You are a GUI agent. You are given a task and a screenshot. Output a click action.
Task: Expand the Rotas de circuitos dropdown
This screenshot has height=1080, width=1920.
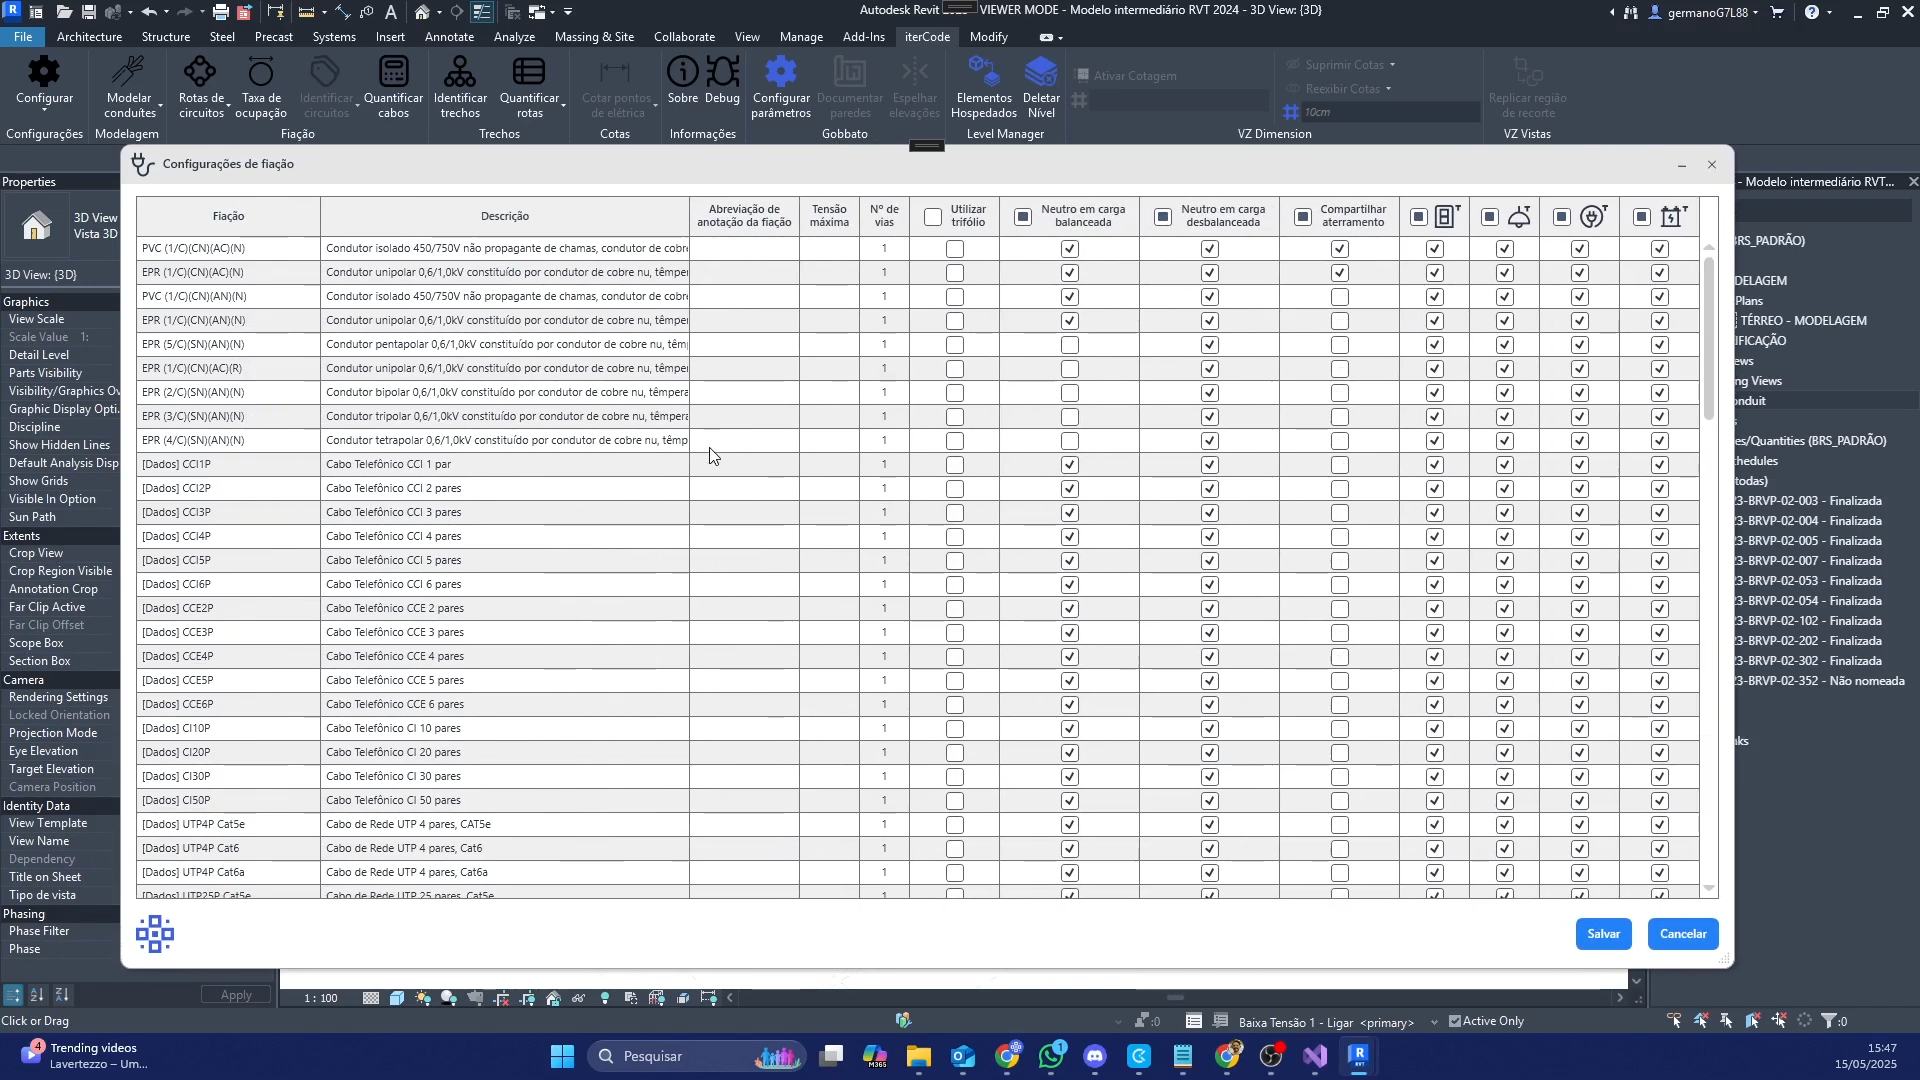pyautogui.click(x=228, y=106)
